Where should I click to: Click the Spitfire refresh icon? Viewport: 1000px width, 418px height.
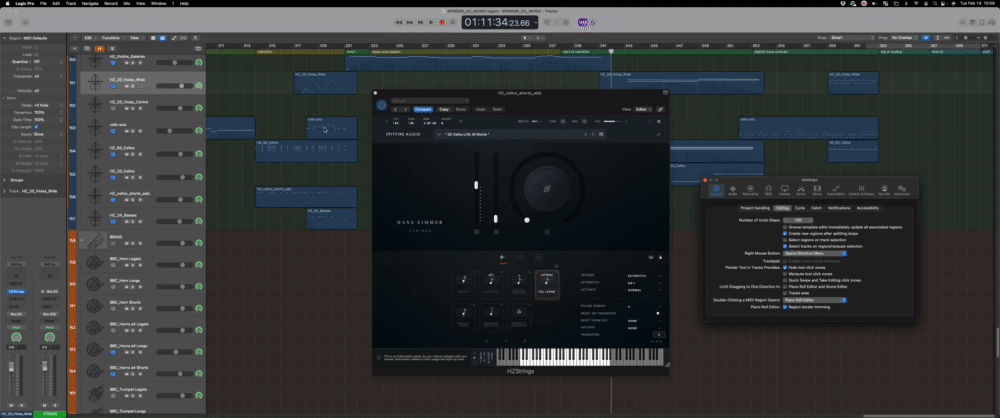point(461,121)
